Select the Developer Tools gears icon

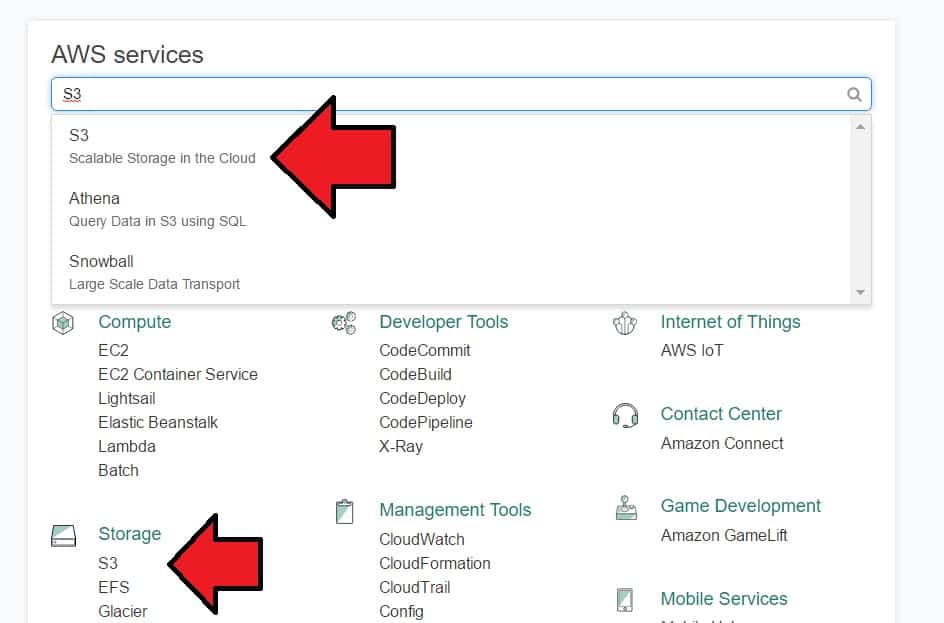pyautogui.click(x=344, y=323)
